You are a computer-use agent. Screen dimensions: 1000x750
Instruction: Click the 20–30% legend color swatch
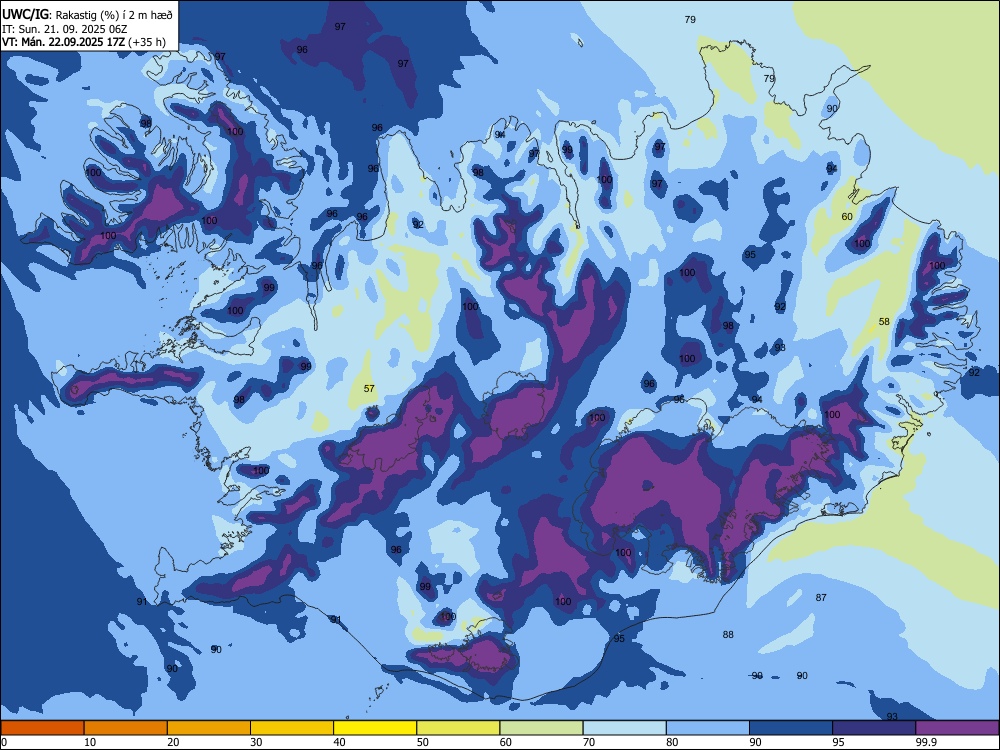pos(209,728)
